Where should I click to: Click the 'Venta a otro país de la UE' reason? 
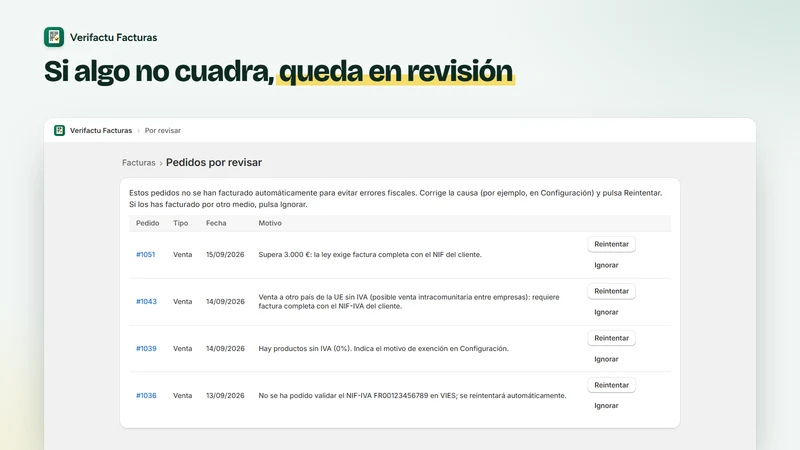(x=409, y=302)
